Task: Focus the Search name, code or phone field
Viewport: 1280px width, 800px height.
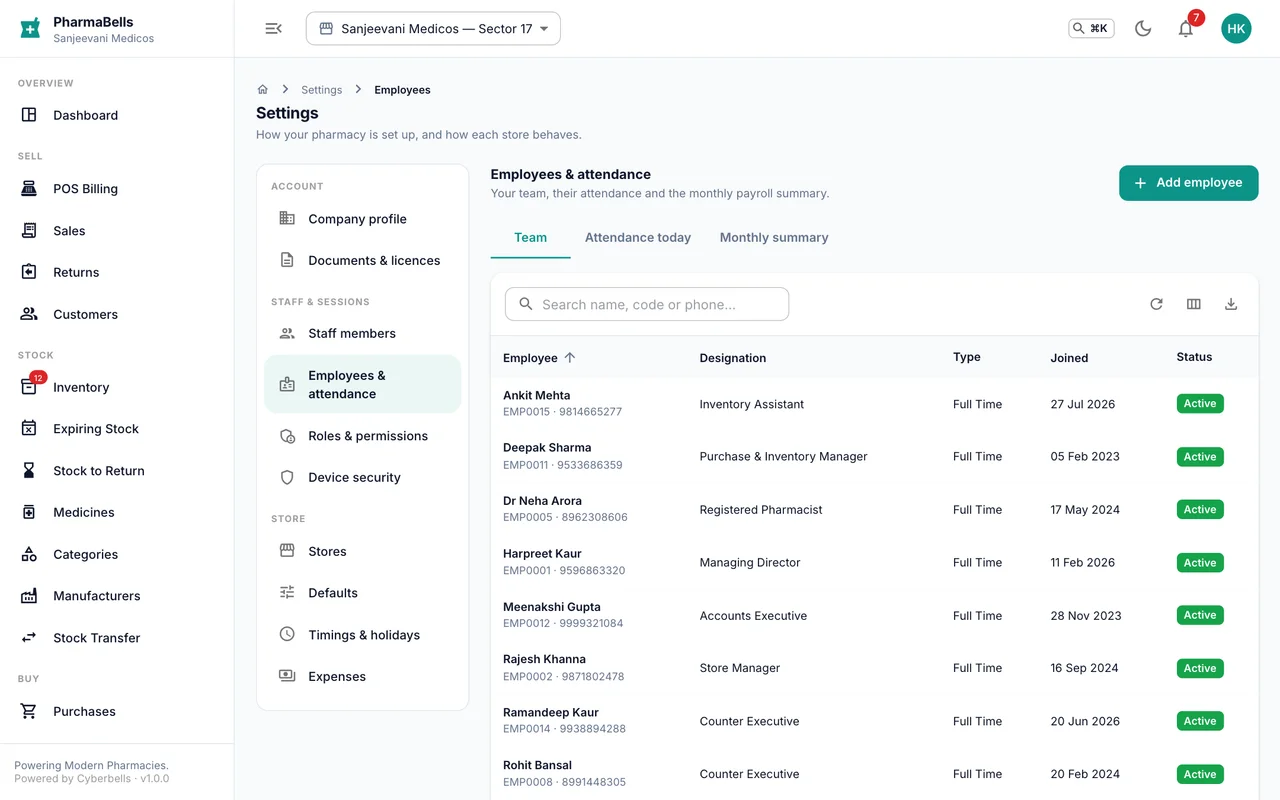Action: 647,304
